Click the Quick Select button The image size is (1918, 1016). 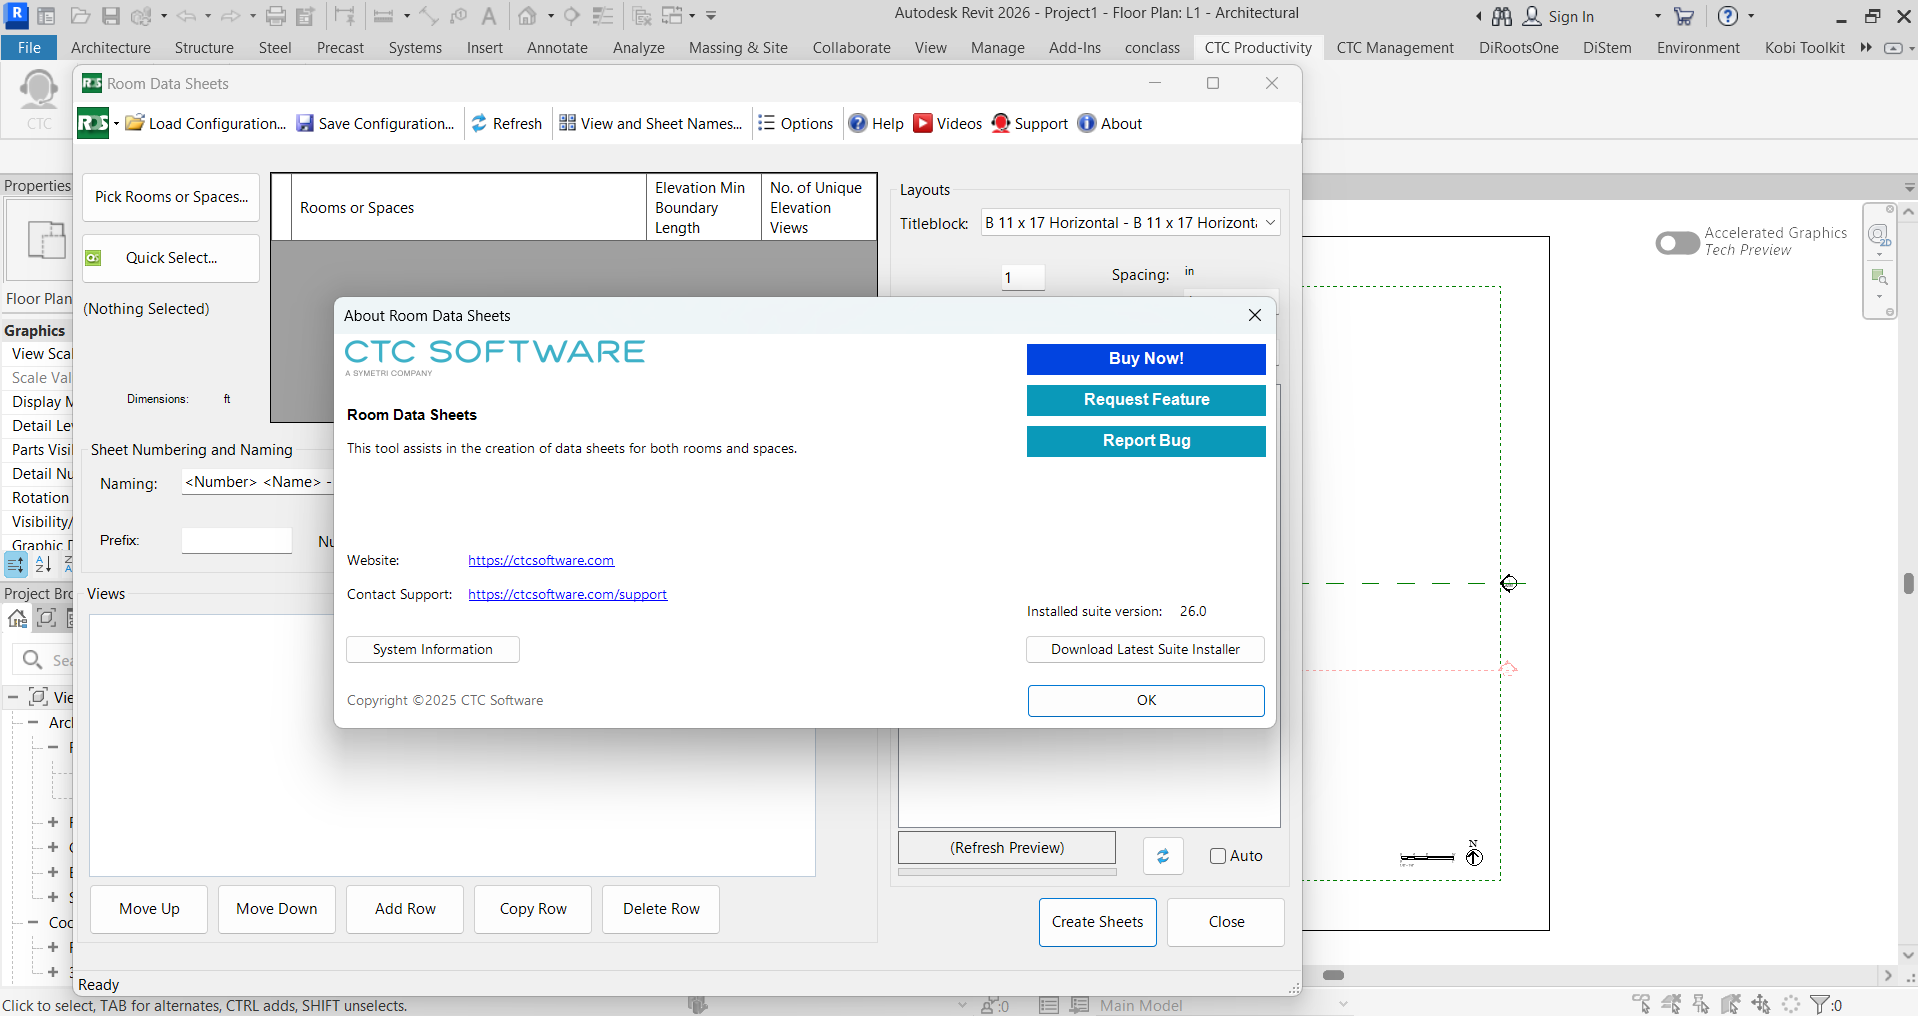click(x=171, y=258)
